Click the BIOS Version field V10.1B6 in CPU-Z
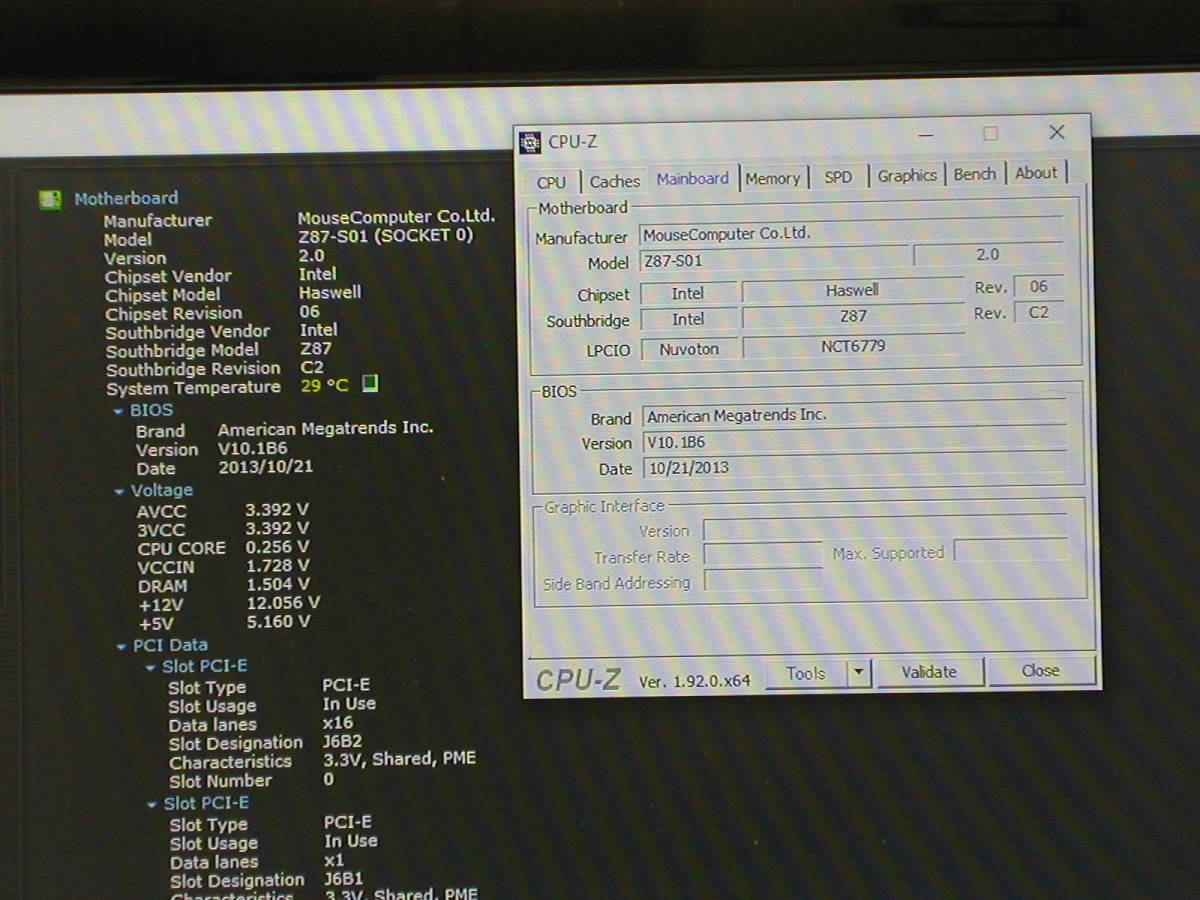 pos(854,441)
